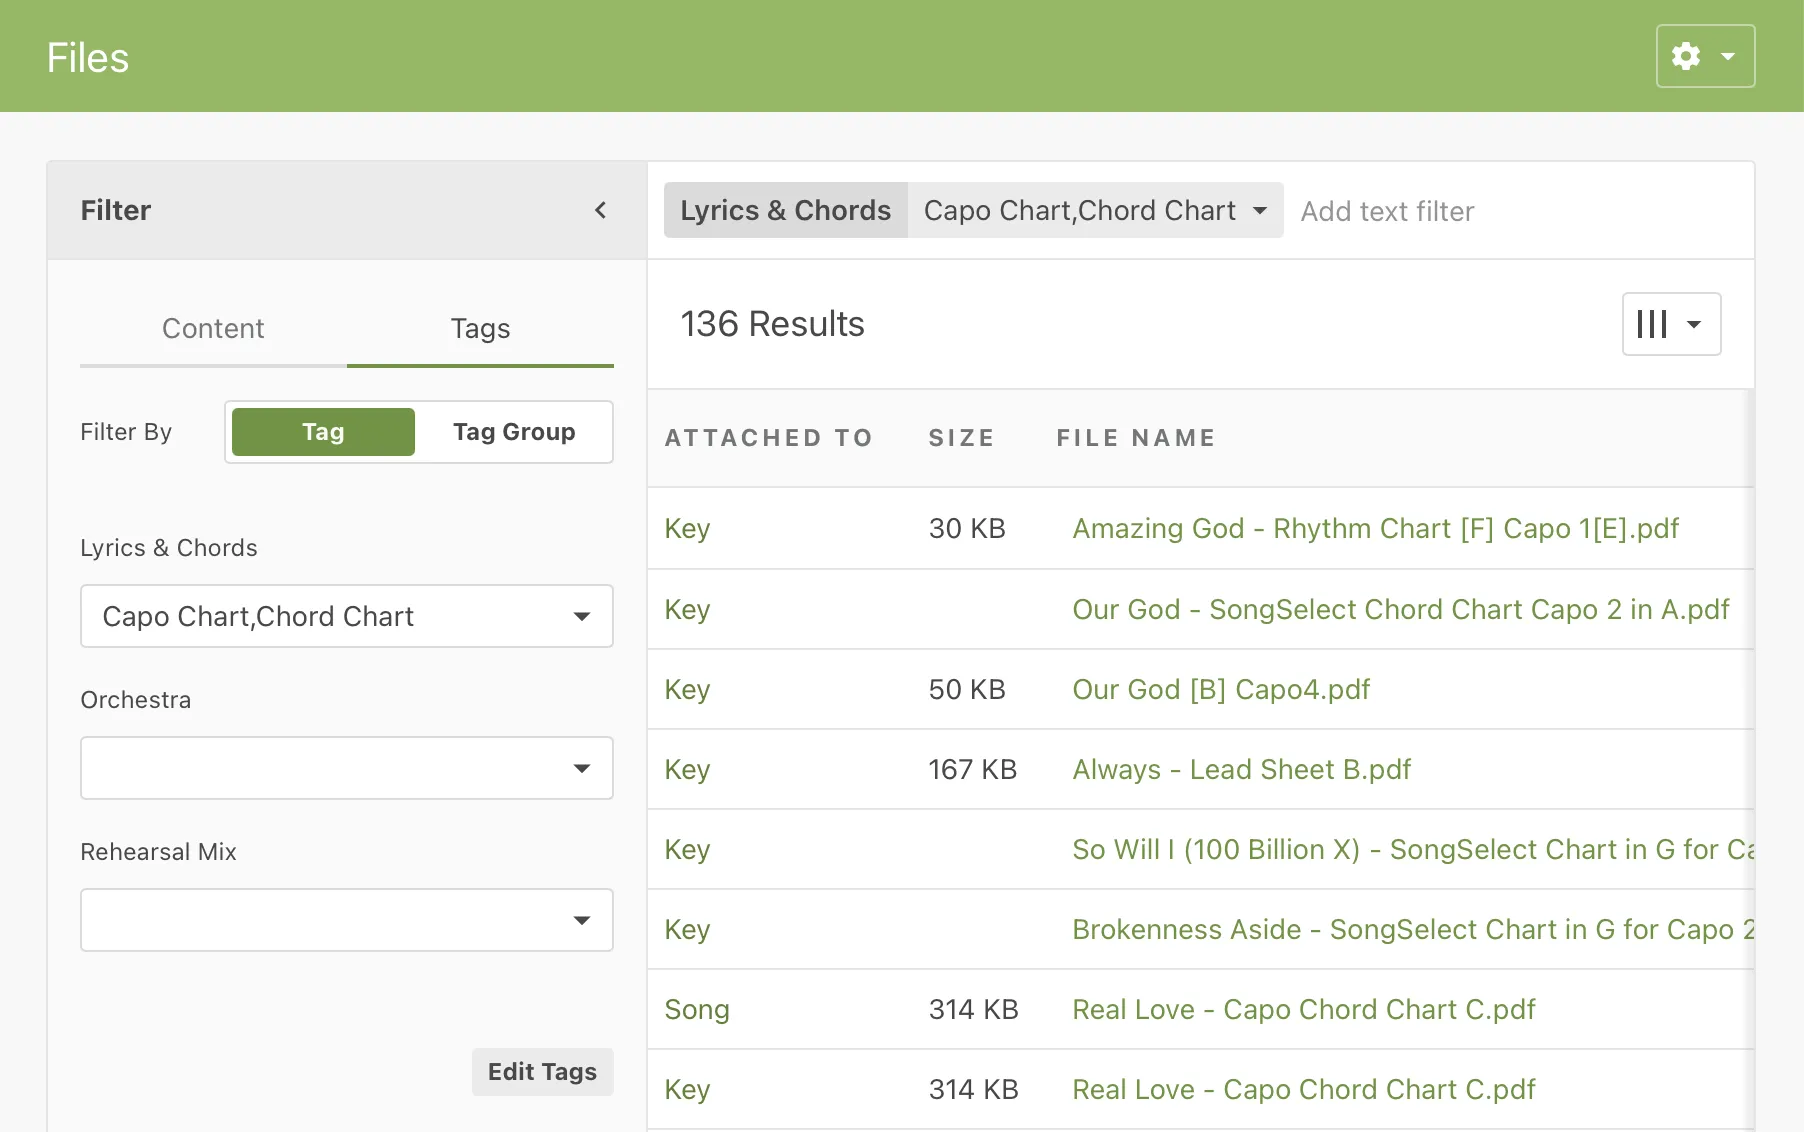Open the caret beside the settings gear
Viewport: 1804px width, 1132px height.
coord(1724,56)
